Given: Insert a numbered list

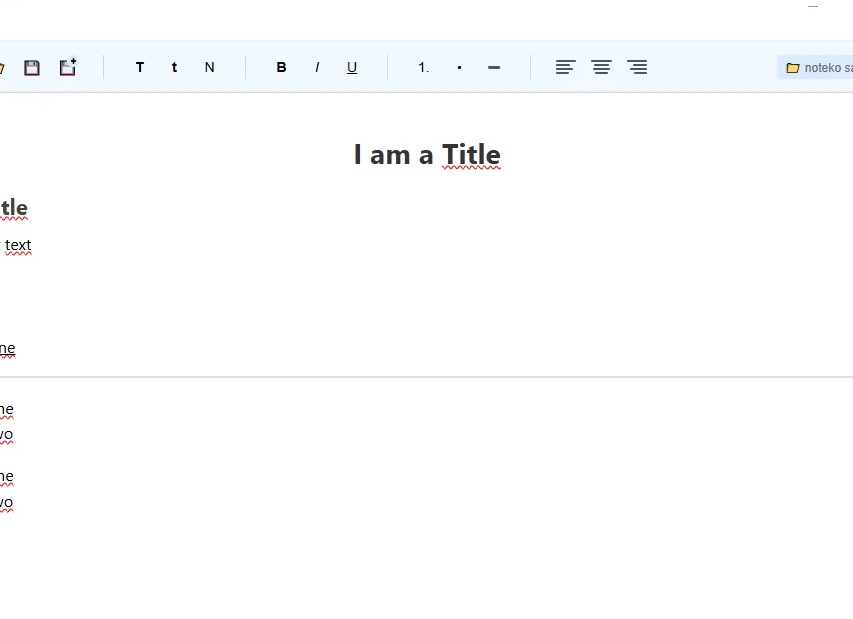Looking at the screenshot, I should 423,67.
